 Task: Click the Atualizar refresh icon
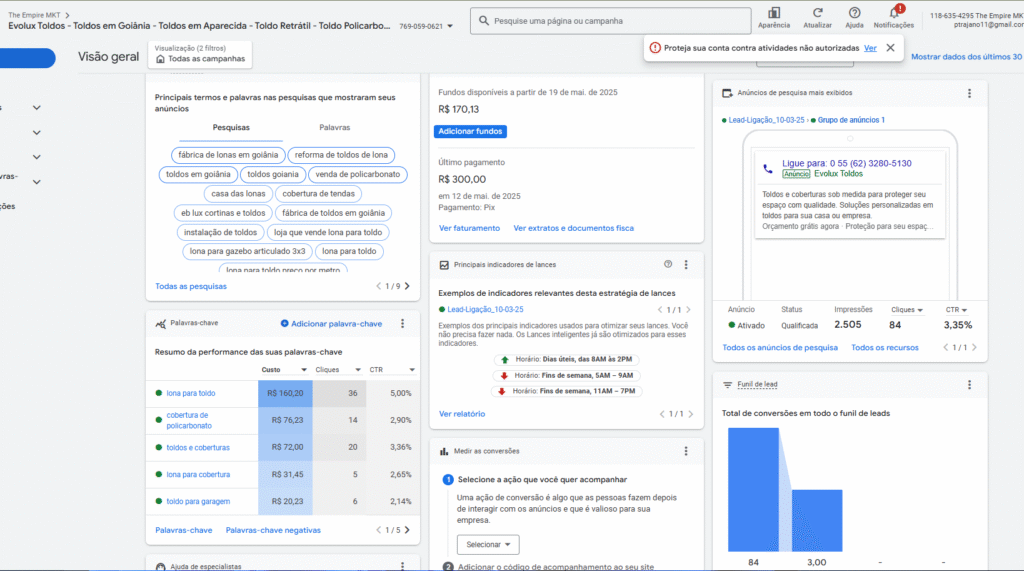[x=817, y=13]
